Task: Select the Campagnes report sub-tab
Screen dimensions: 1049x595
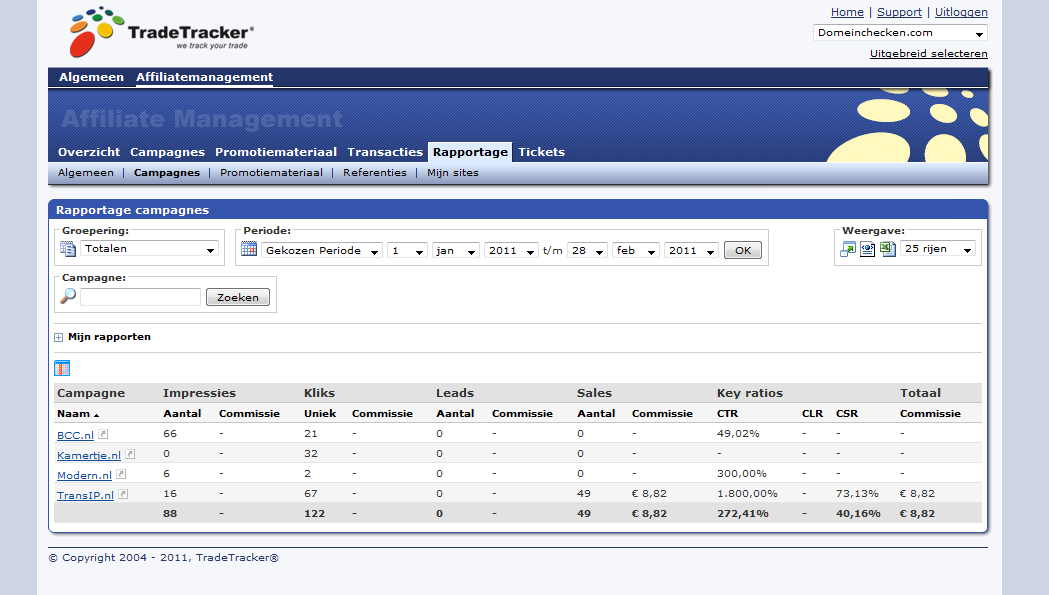Action: click(x=167, y=173)
